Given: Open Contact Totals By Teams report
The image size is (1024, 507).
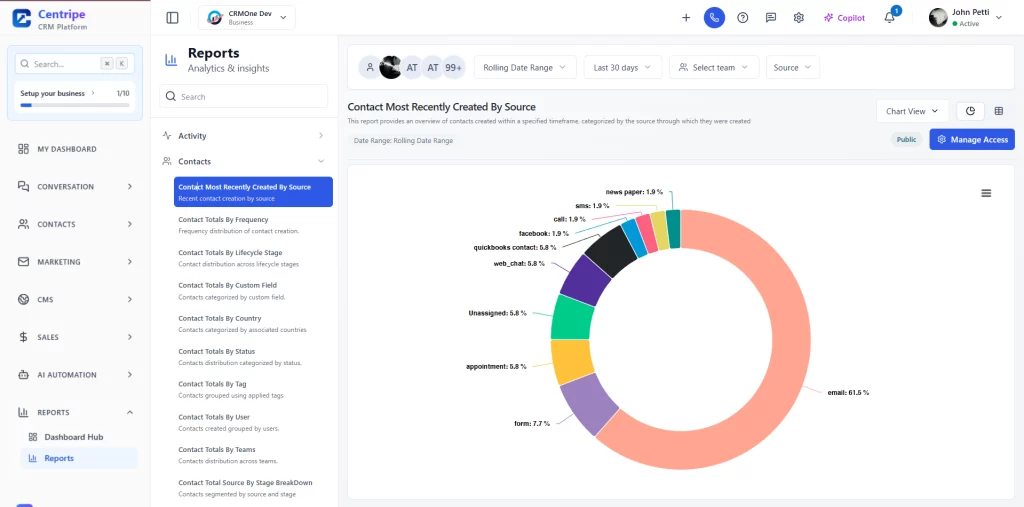Looking at the screenshot, I should pos(253,455).
